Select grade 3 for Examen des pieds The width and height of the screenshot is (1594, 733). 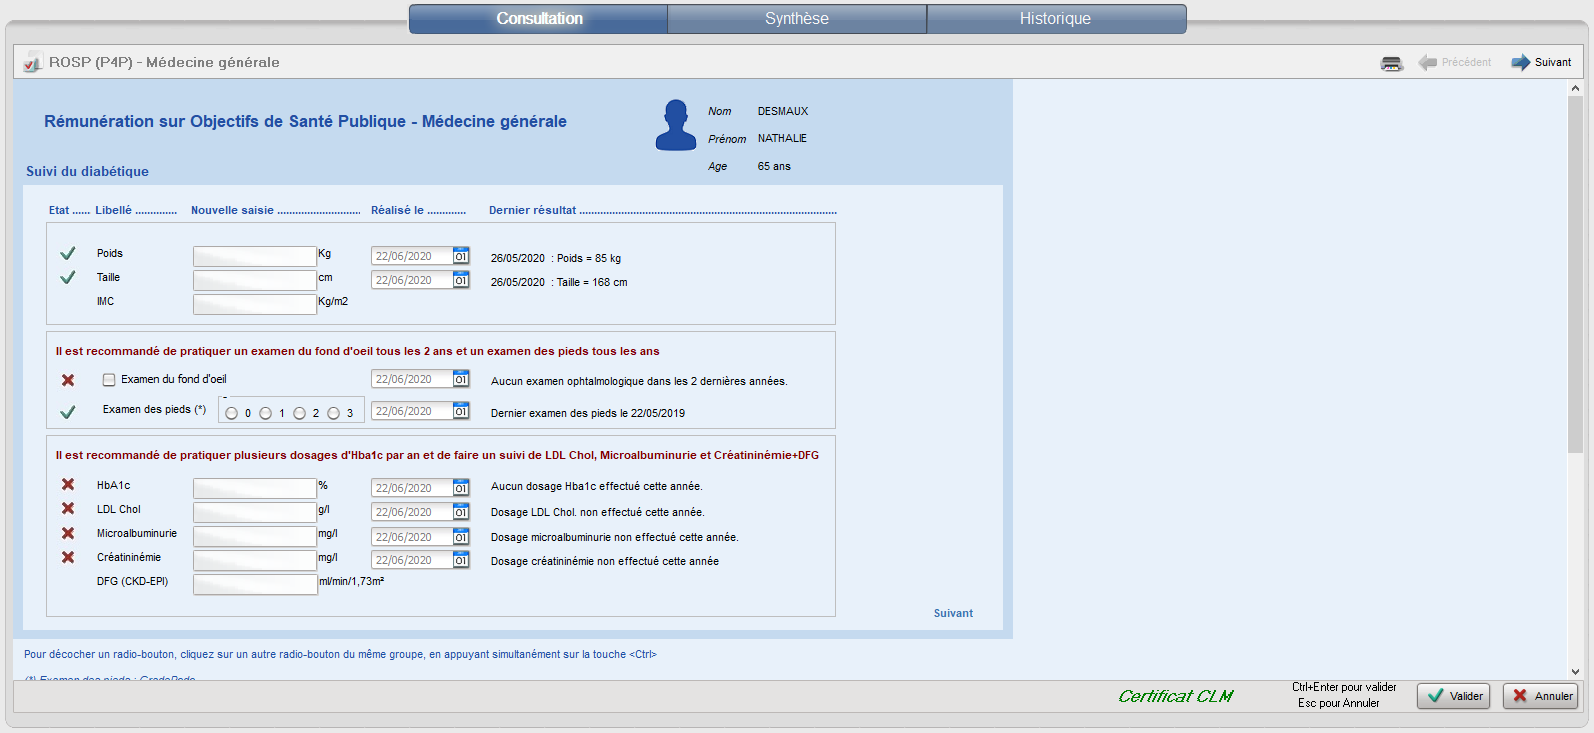pyautogui.click(x=334, y=413)
